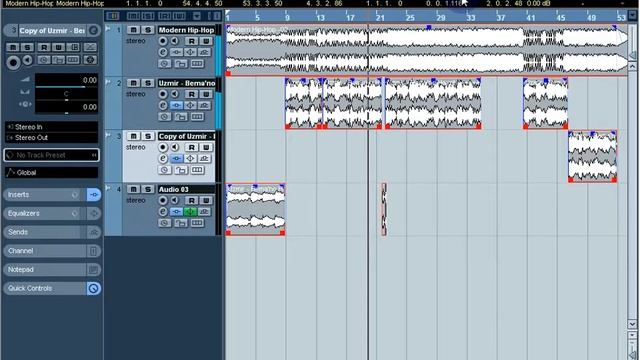Toggle inspector Write automation button
This screenshot has height=360, width=640.
58,47
